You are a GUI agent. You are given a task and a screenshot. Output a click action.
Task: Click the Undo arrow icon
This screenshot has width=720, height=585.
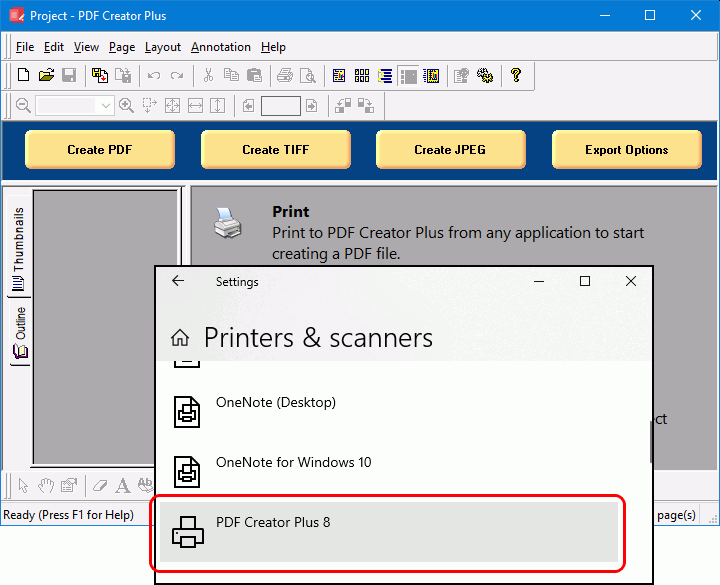(x=154, y=75)
